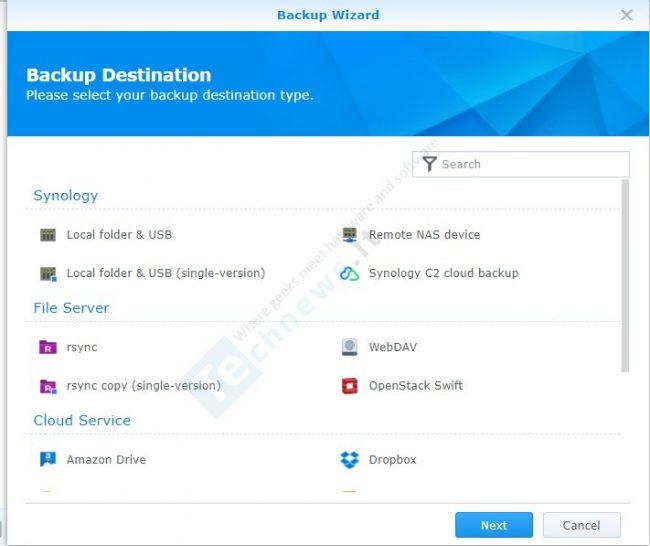Choose the Remote NAS device icon

tap(349, 235)
